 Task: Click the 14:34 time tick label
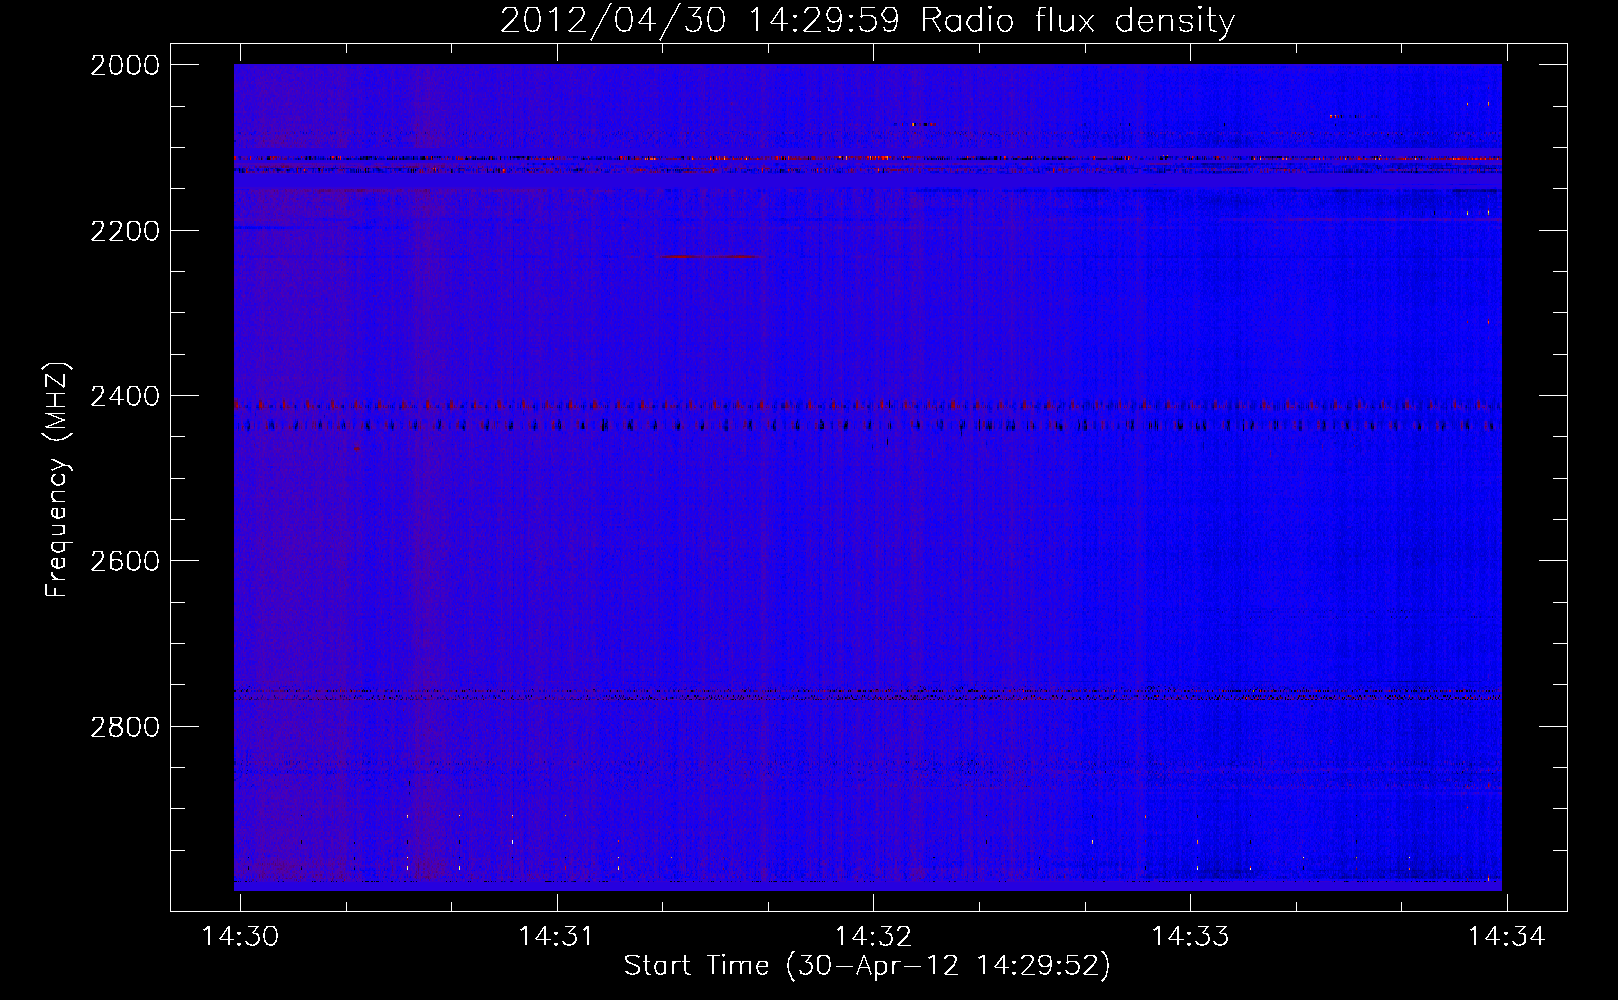[1506, 937]
